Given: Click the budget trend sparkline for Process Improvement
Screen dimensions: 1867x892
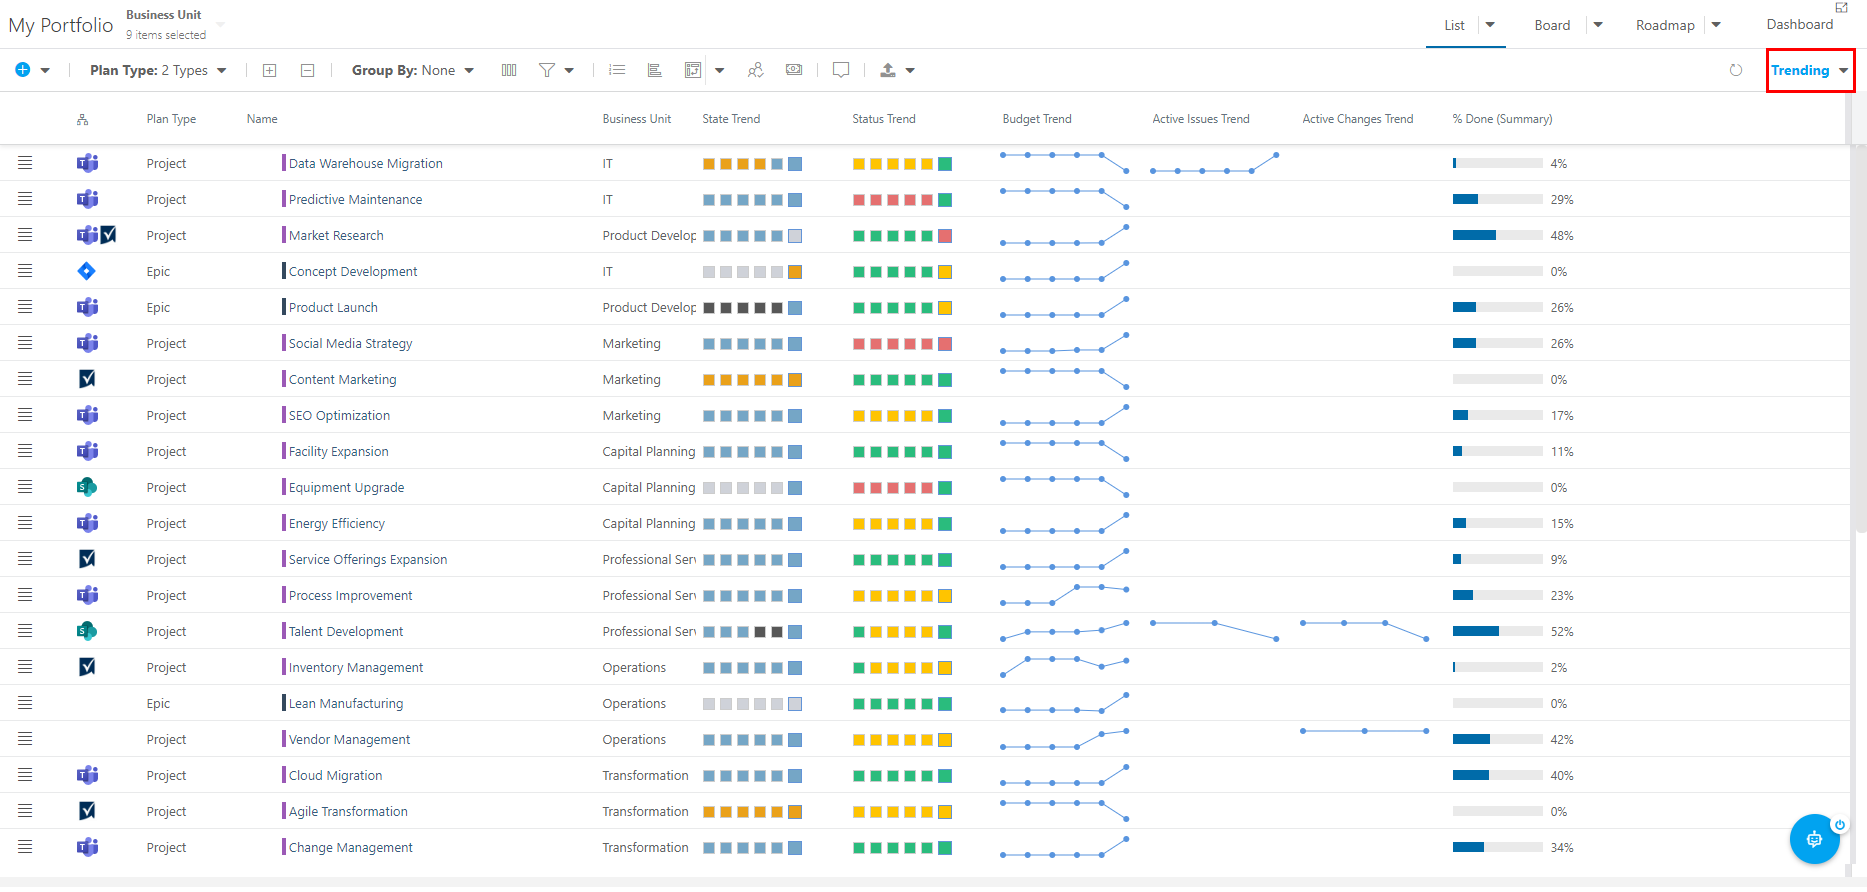Looking at the screenshot, I should (x=1064, y=595).
